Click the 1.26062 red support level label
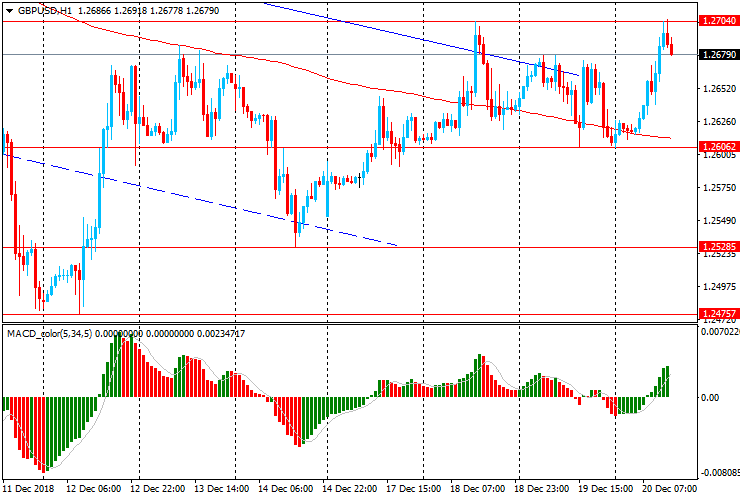Image resolution: width=740 pixels, height=500 pixels. tap(718, 147)
